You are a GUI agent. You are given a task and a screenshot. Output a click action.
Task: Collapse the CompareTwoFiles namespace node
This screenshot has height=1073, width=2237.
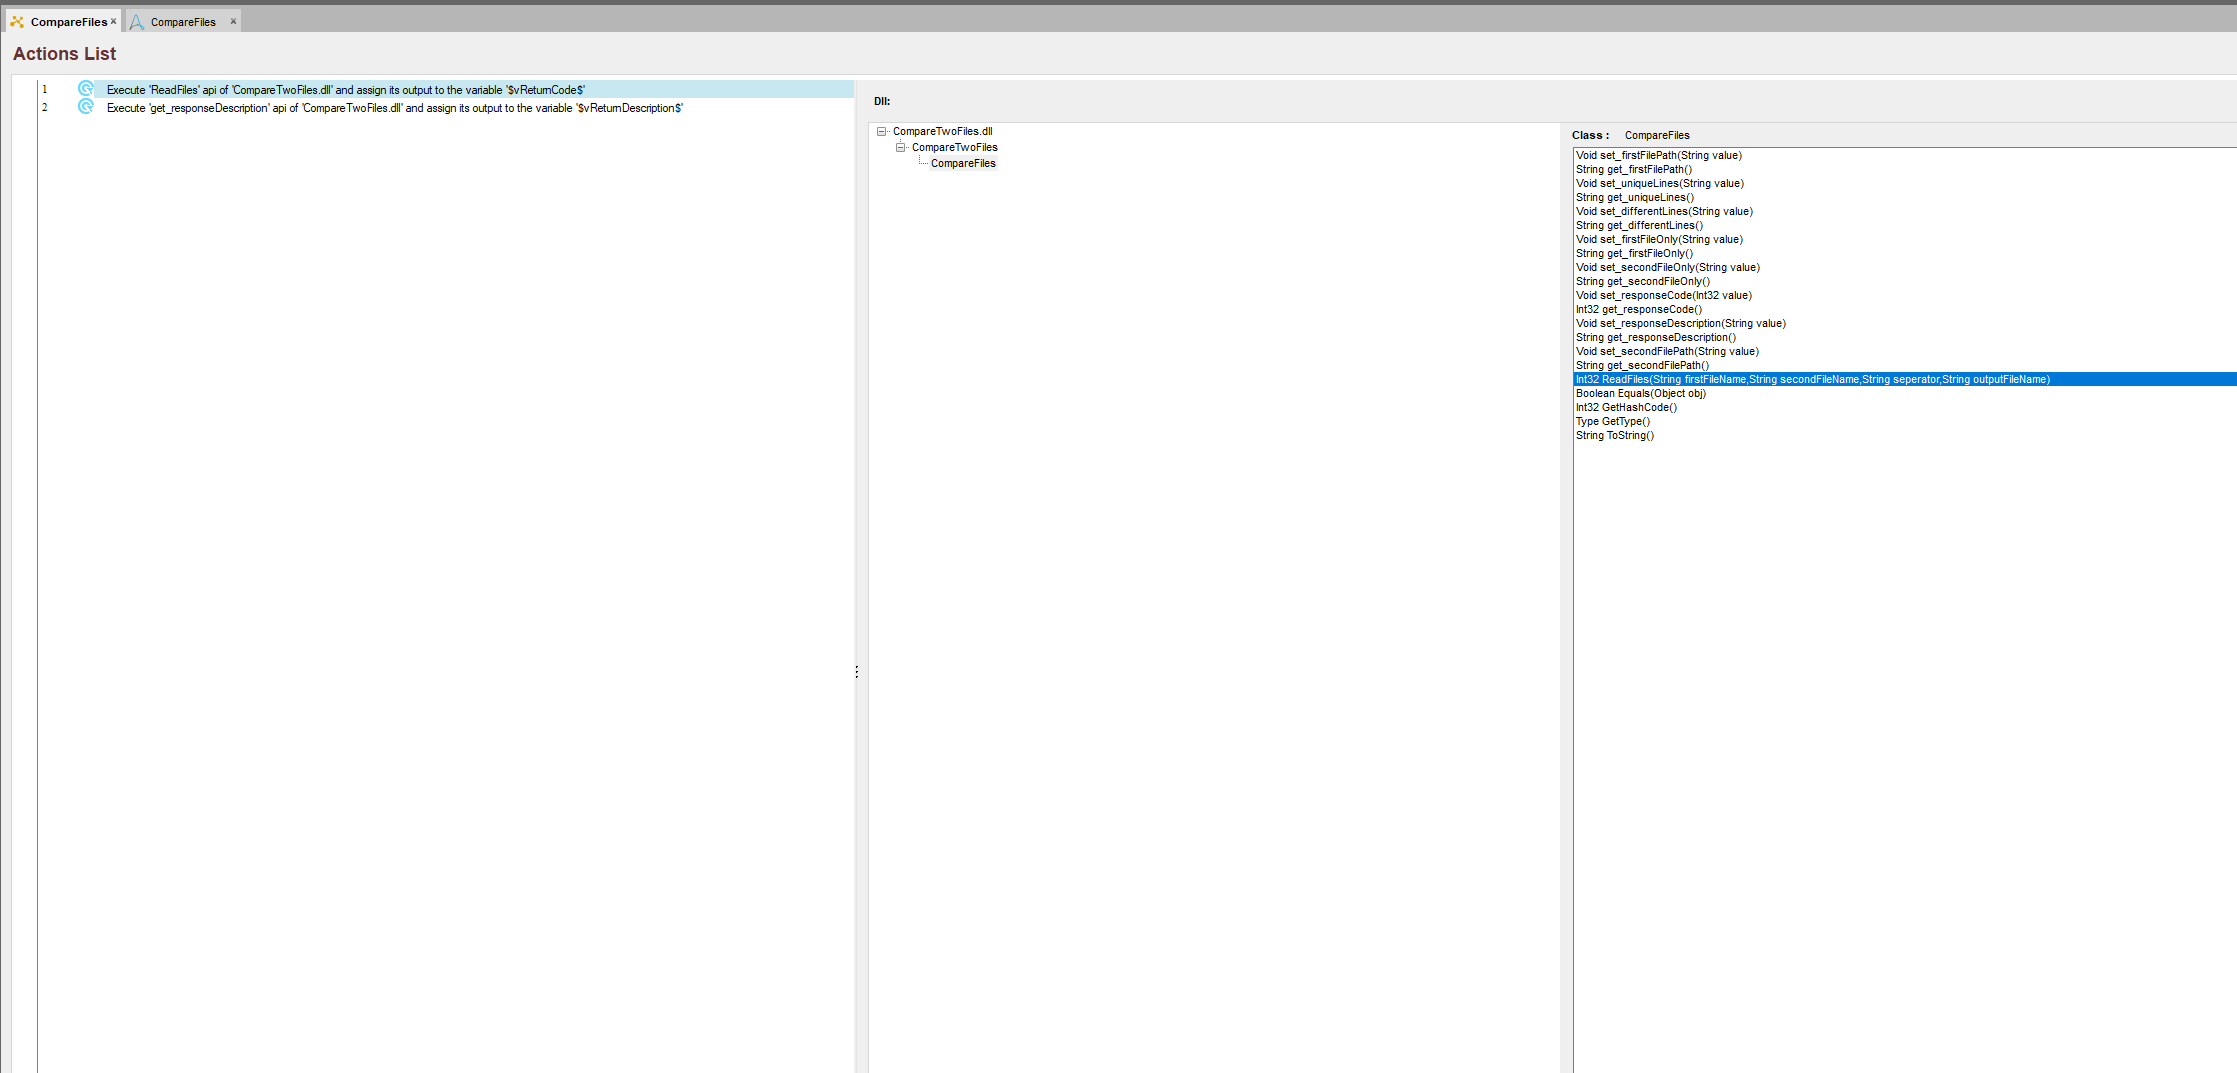(x=900, y=147)
